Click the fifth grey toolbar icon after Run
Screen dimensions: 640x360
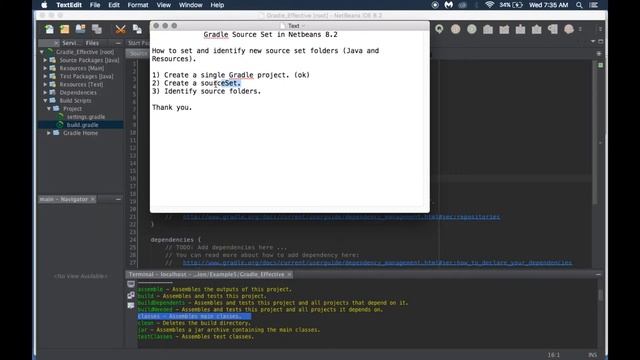[x=553, y=29]
